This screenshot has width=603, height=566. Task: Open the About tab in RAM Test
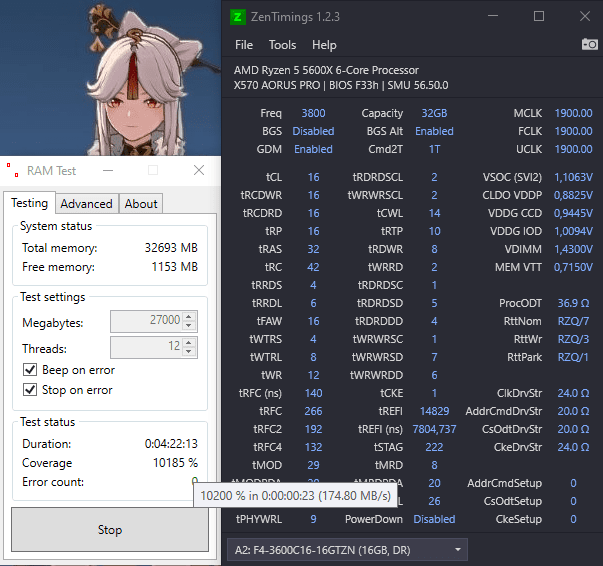pos(141,203)
